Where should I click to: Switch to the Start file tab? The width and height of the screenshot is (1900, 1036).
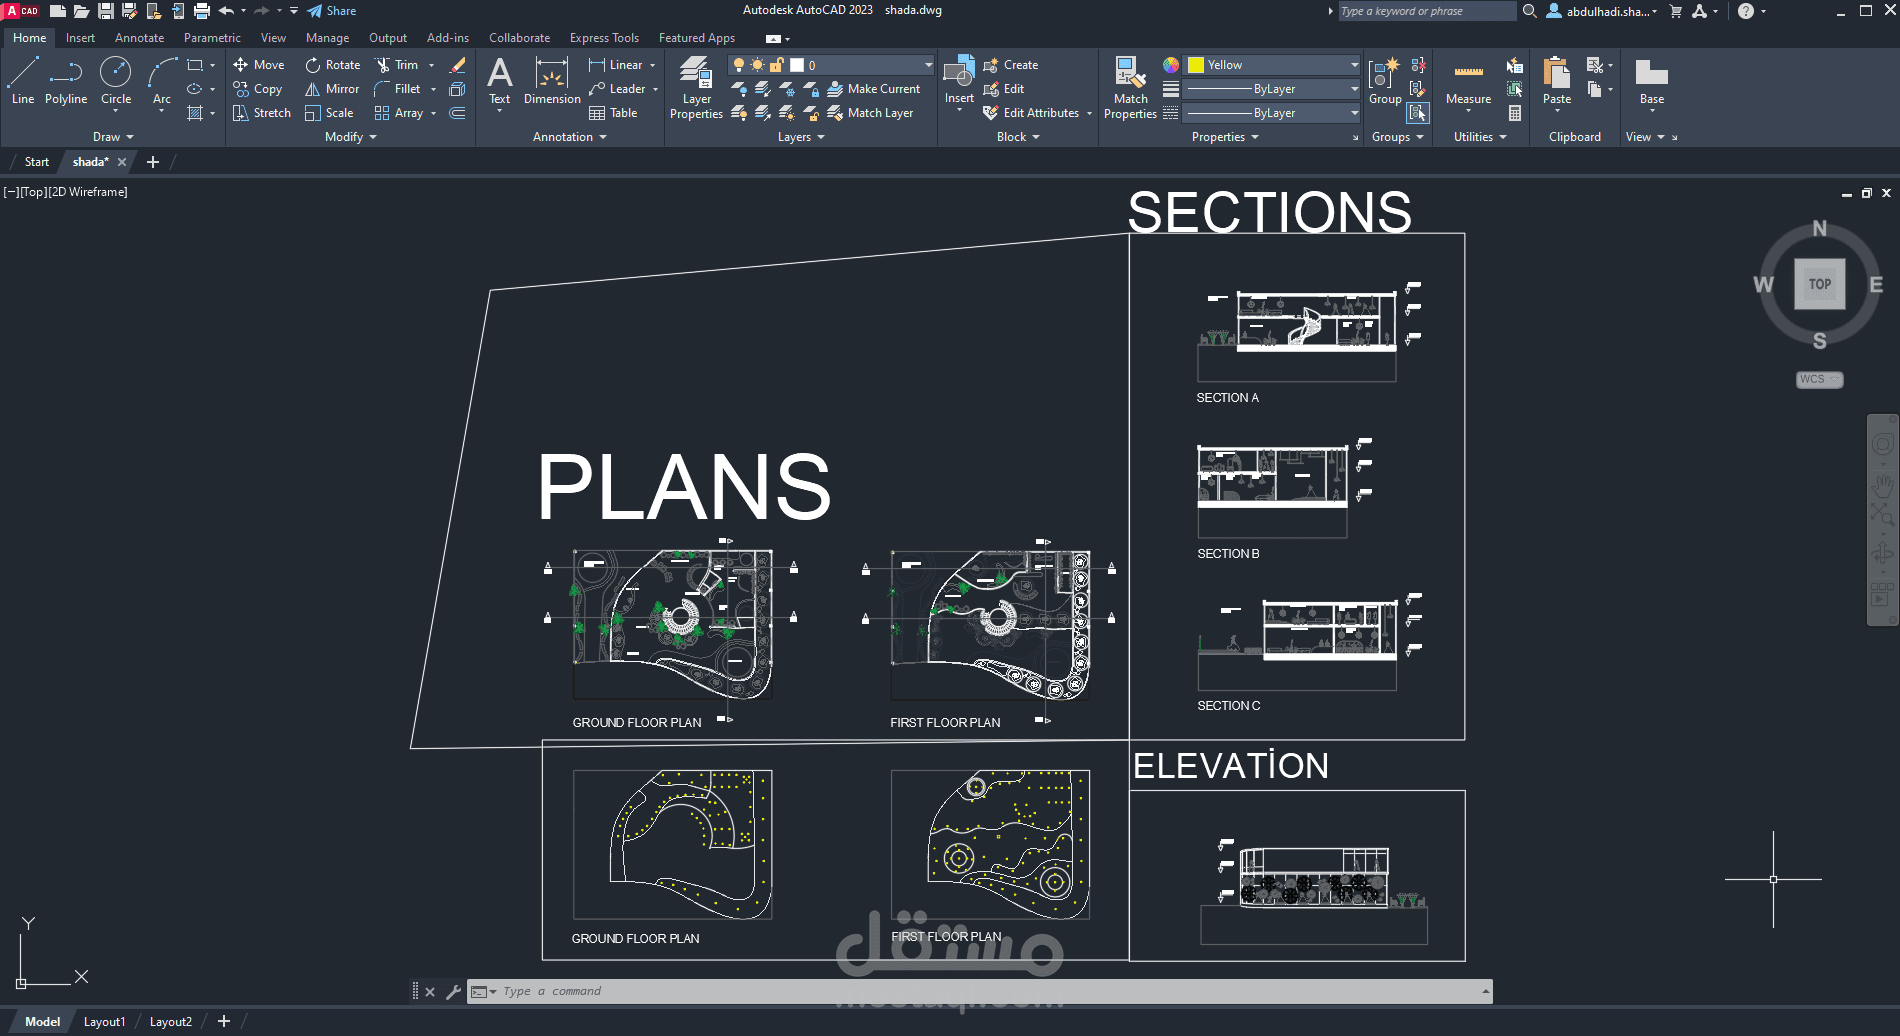tap(36, 162)
